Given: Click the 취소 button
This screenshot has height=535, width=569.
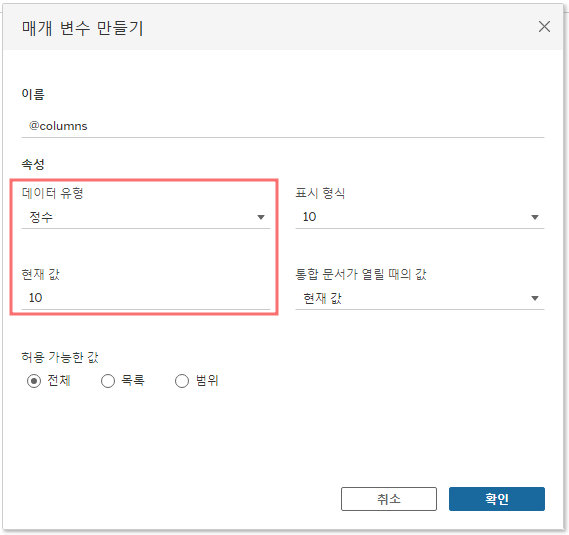Looking at the screenshot, I should coord(389,499).
